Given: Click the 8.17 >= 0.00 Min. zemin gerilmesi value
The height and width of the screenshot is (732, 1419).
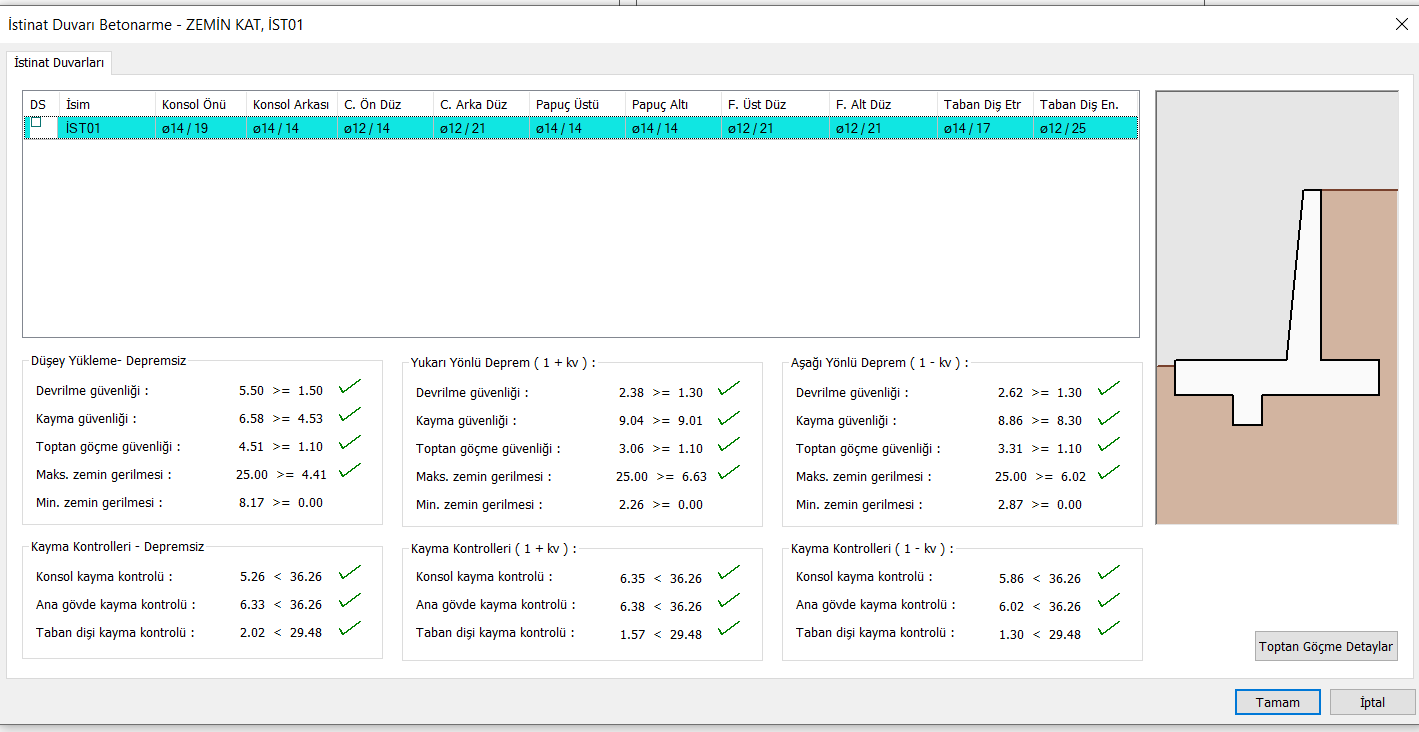Looking at the screenshot, I should (x=281, y=503).
